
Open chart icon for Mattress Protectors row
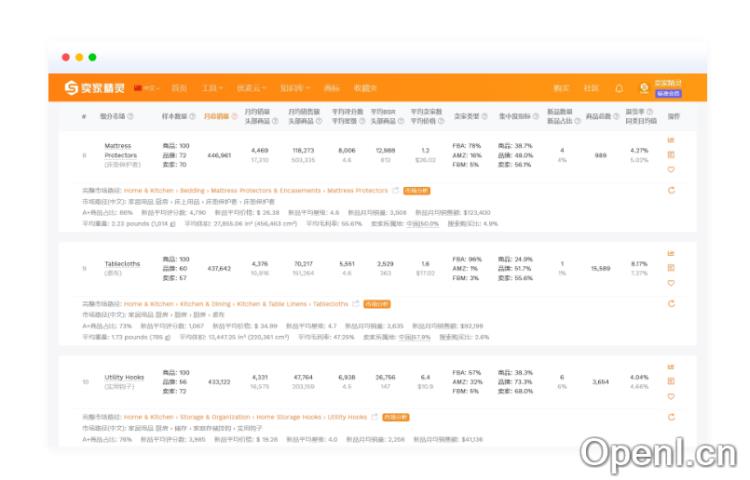click(x=671, y=140)
